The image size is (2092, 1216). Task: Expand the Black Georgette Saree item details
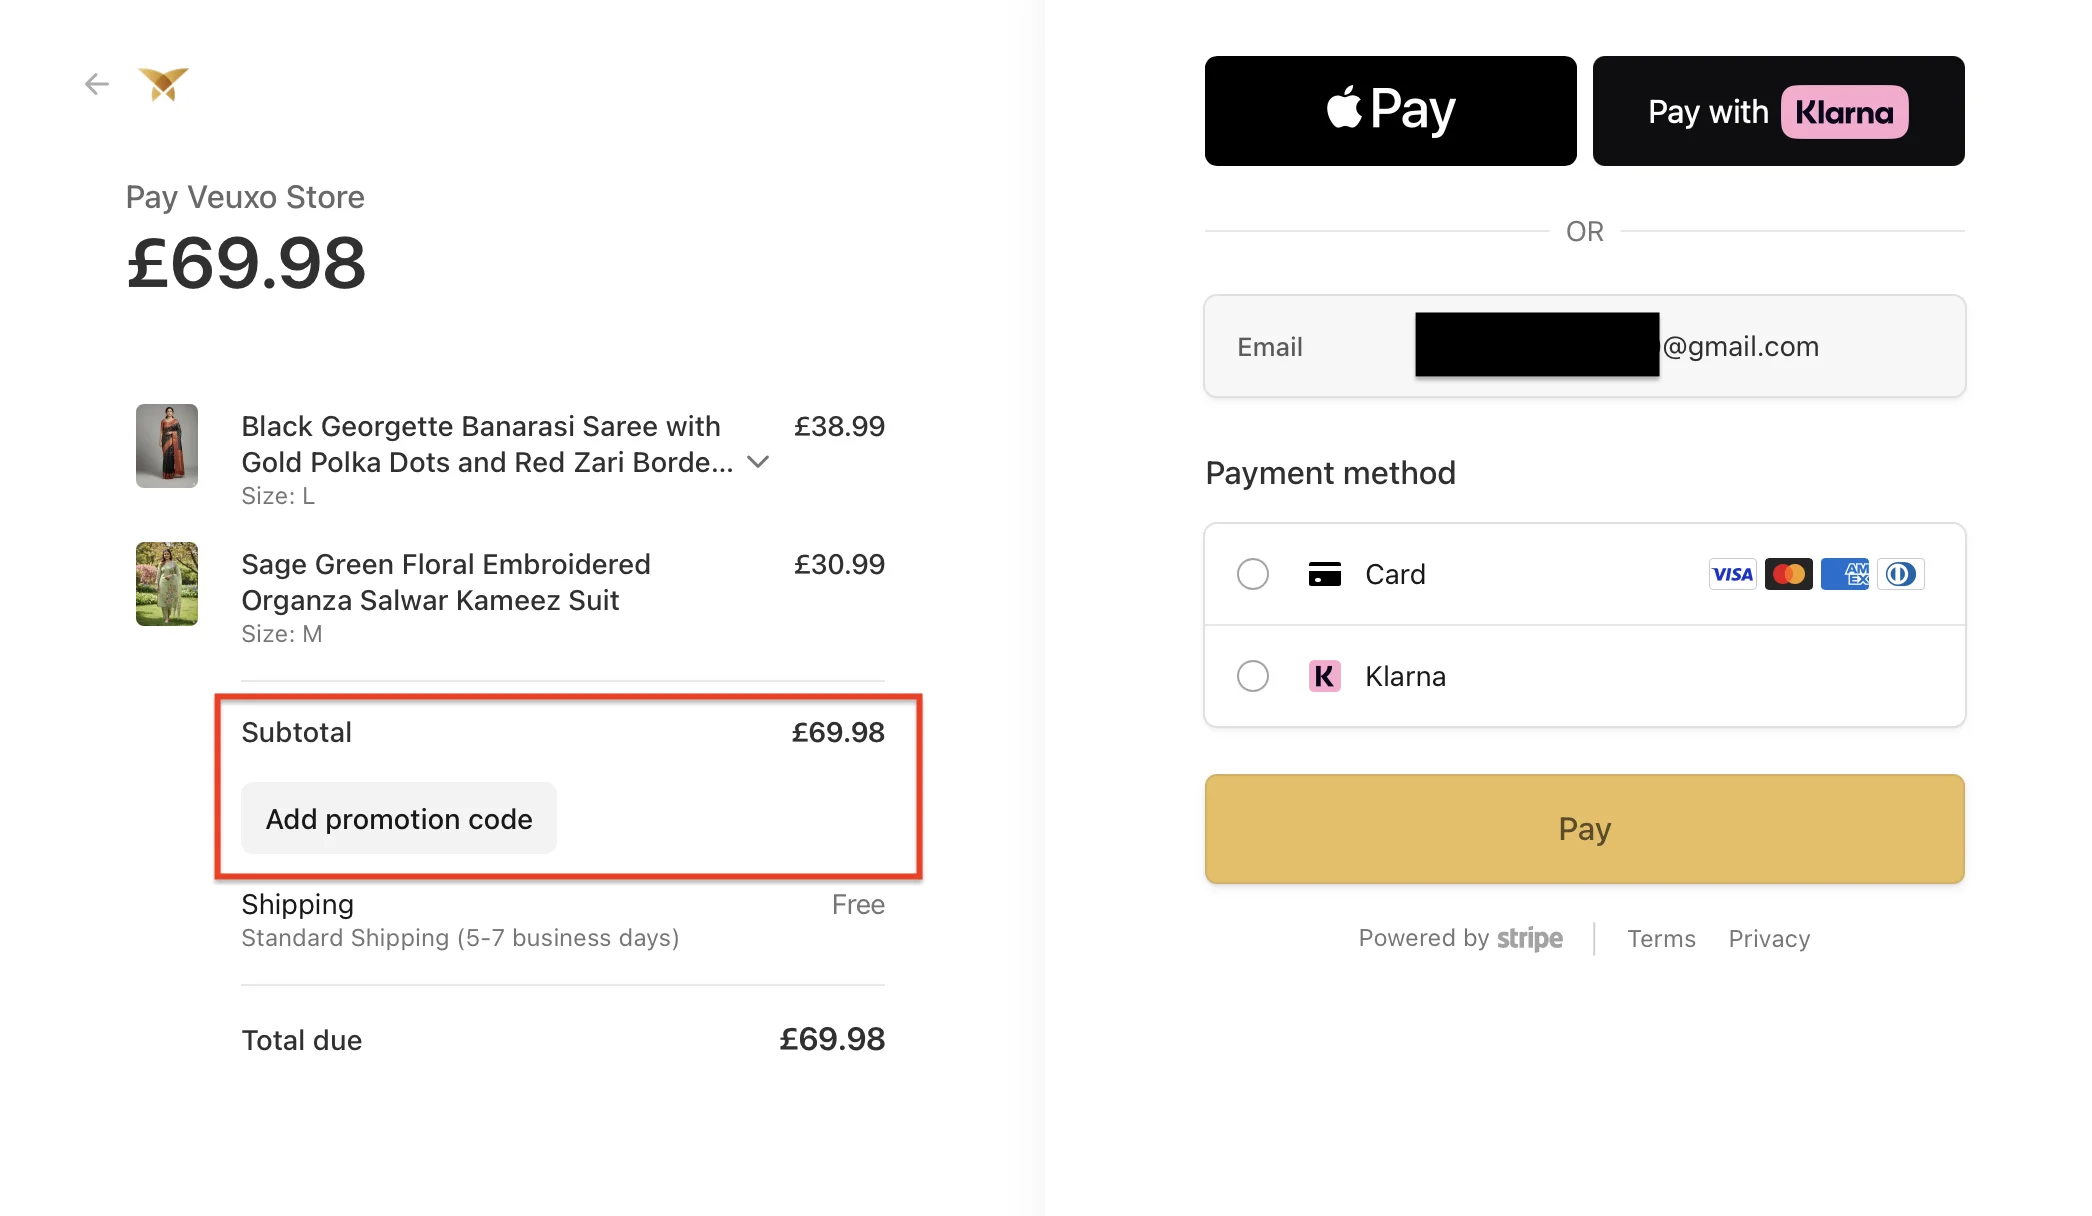pos(758,462)
